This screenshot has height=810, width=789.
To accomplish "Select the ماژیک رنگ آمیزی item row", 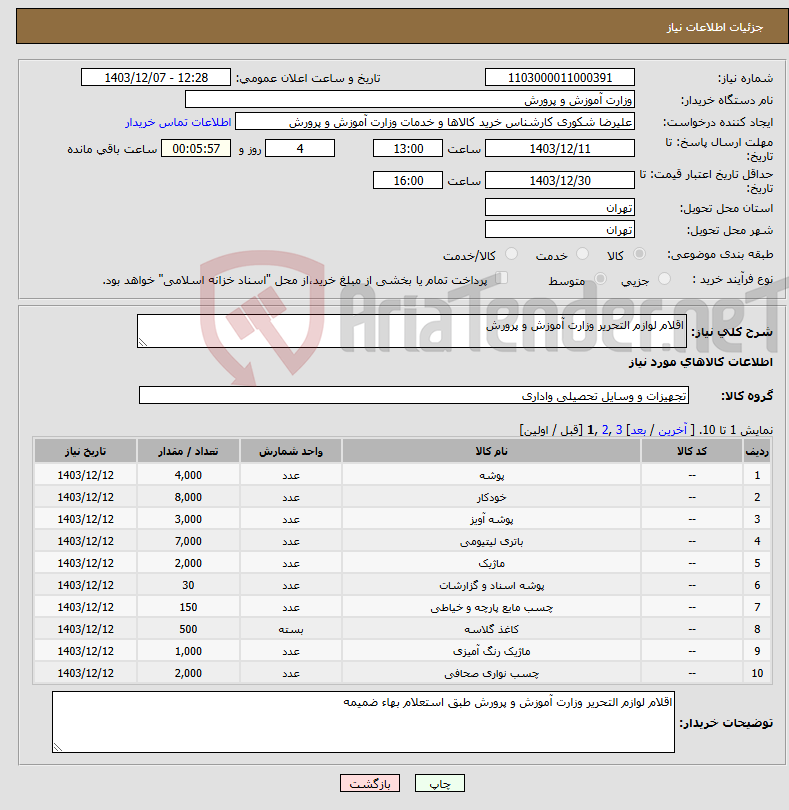I will coord(403,651).
